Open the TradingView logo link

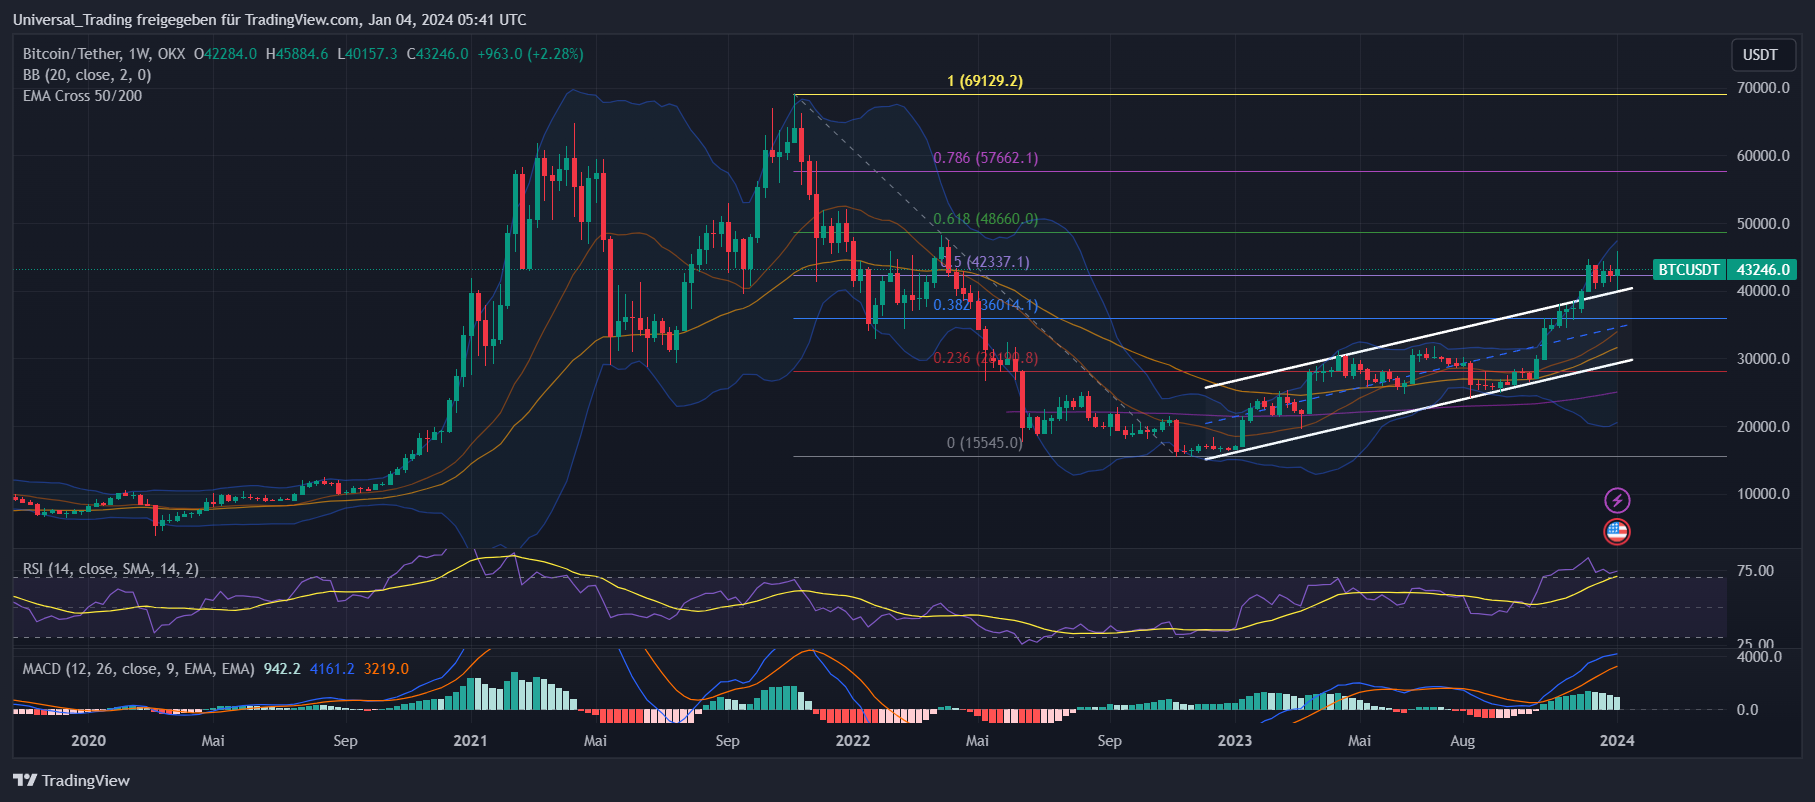71,780
